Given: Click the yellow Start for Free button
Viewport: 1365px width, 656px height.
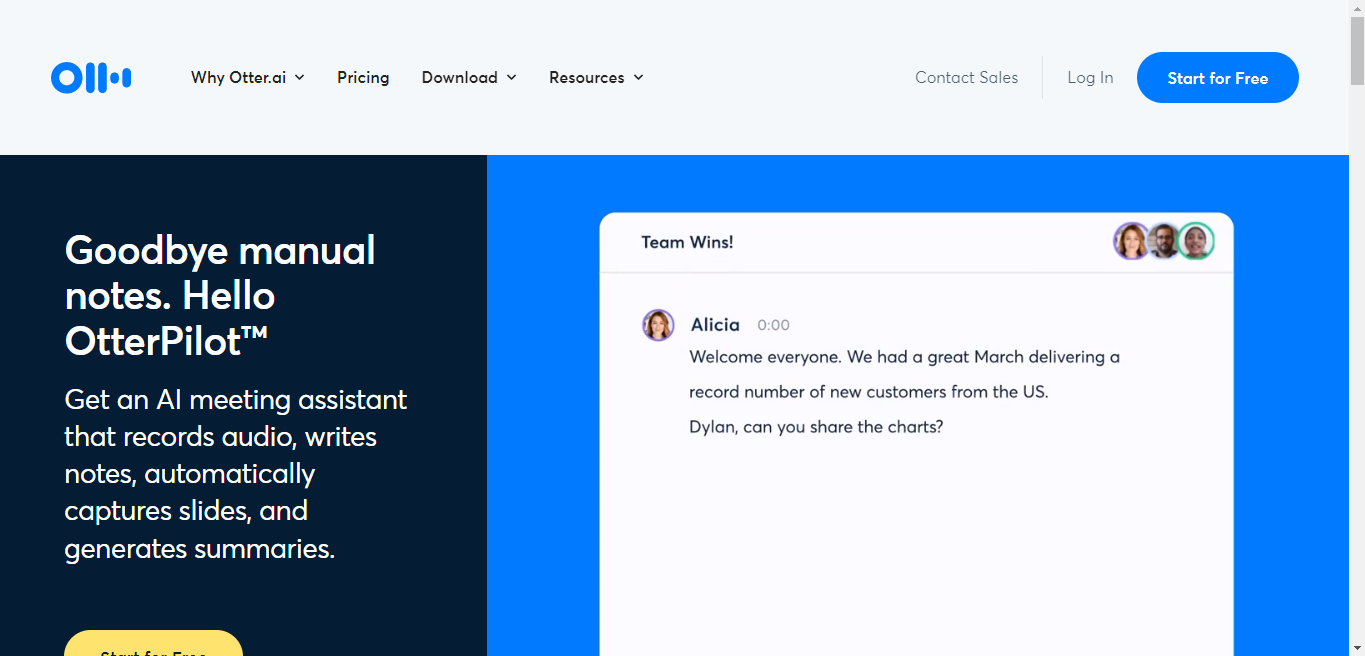Looking at the screenshot, I should [x=153, y=645].
